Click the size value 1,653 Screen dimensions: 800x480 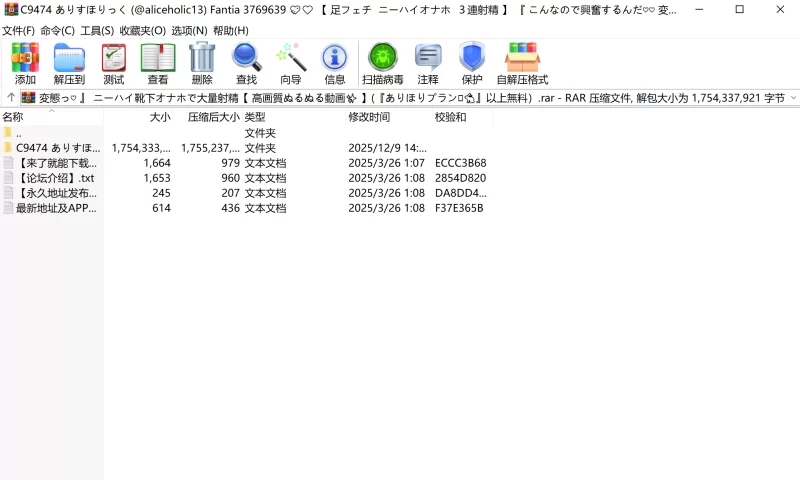157,178
